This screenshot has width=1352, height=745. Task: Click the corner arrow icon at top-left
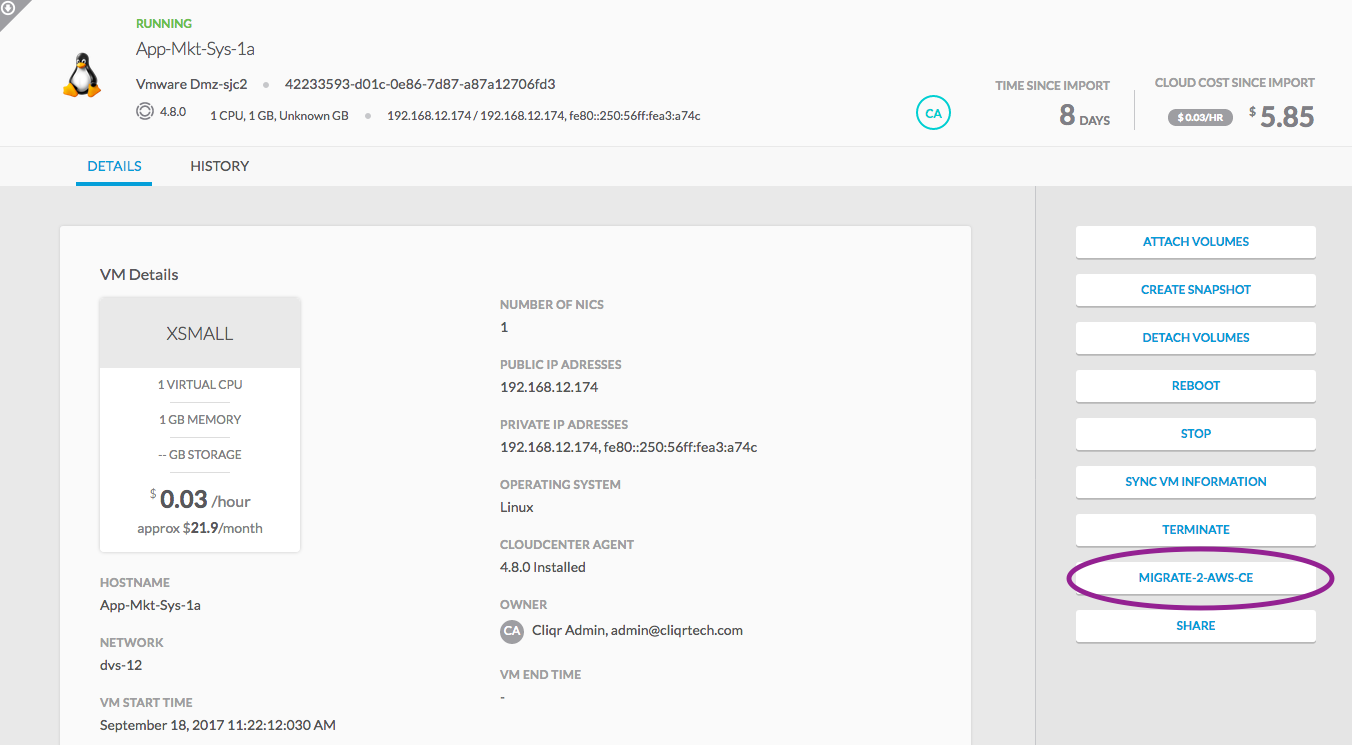(x=9, y=9)
